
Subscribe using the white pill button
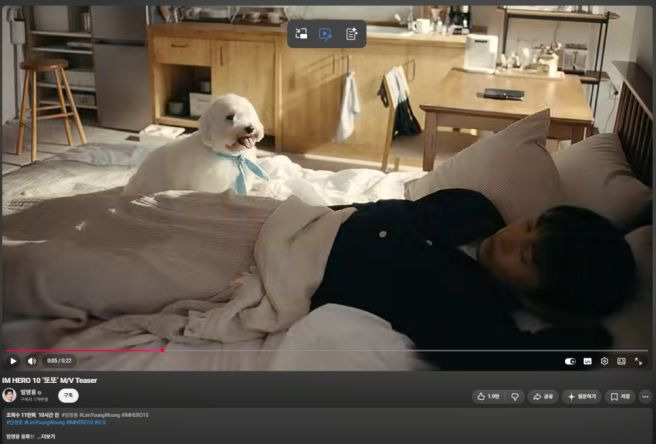coord(68,395)
